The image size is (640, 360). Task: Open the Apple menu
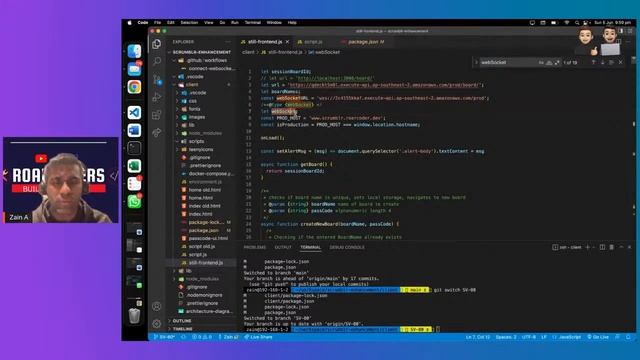tap(129, 23)
